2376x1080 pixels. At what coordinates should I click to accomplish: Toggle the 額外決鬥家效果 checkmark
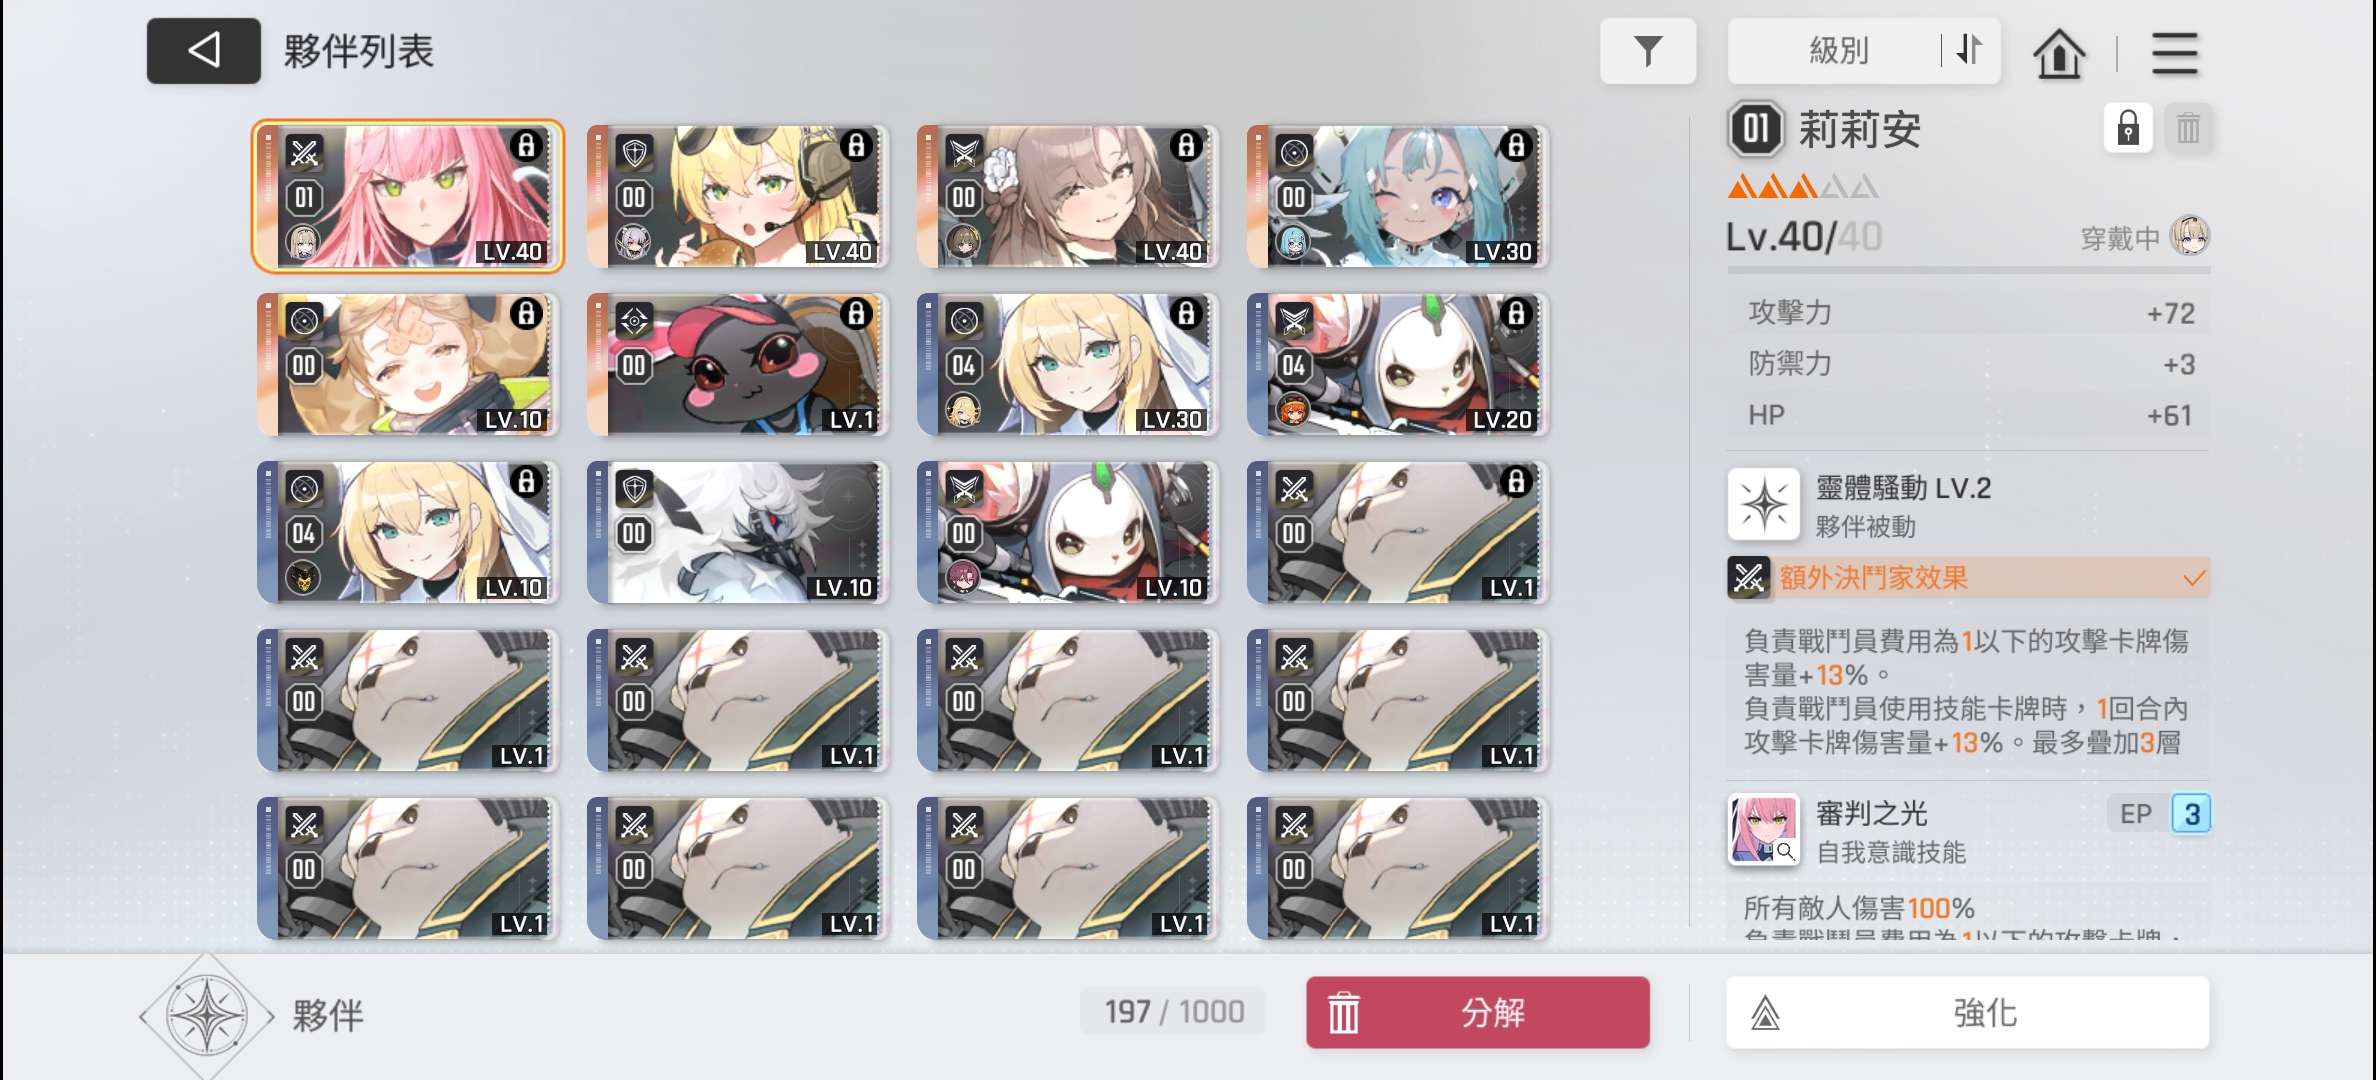[x=2194, y=578]
